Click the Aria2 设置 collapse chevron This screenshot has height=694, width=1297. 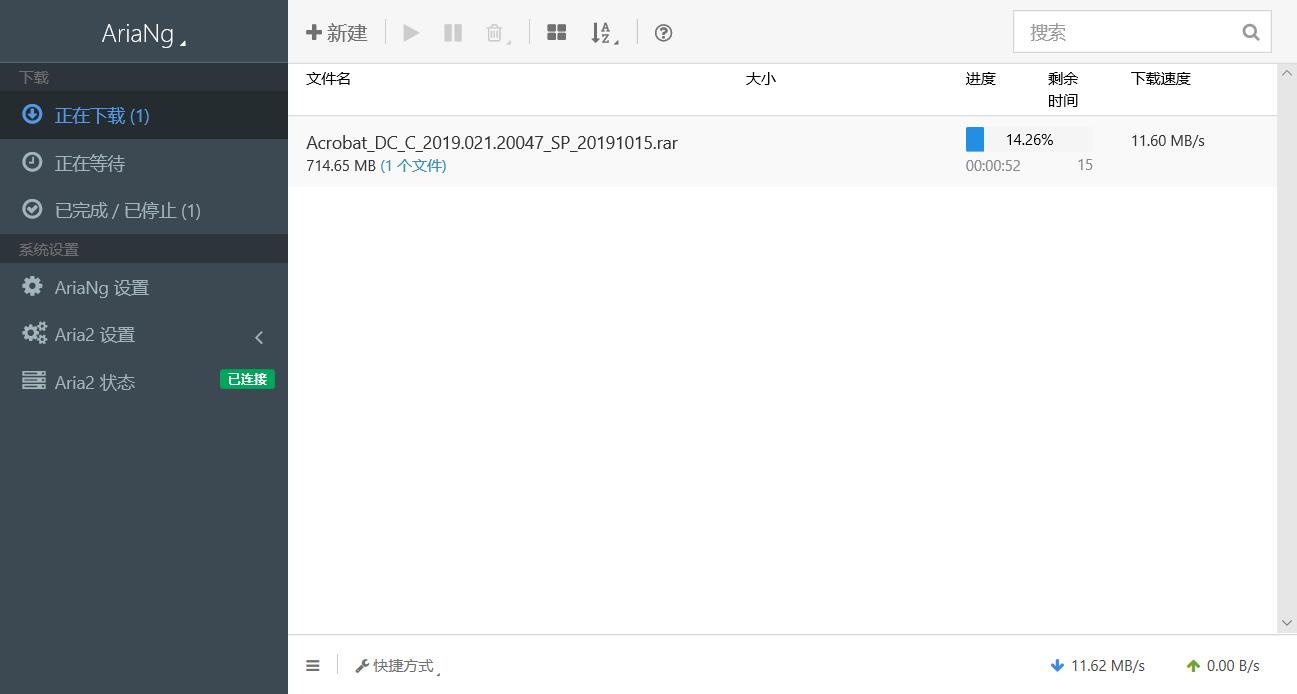(259, 337)
